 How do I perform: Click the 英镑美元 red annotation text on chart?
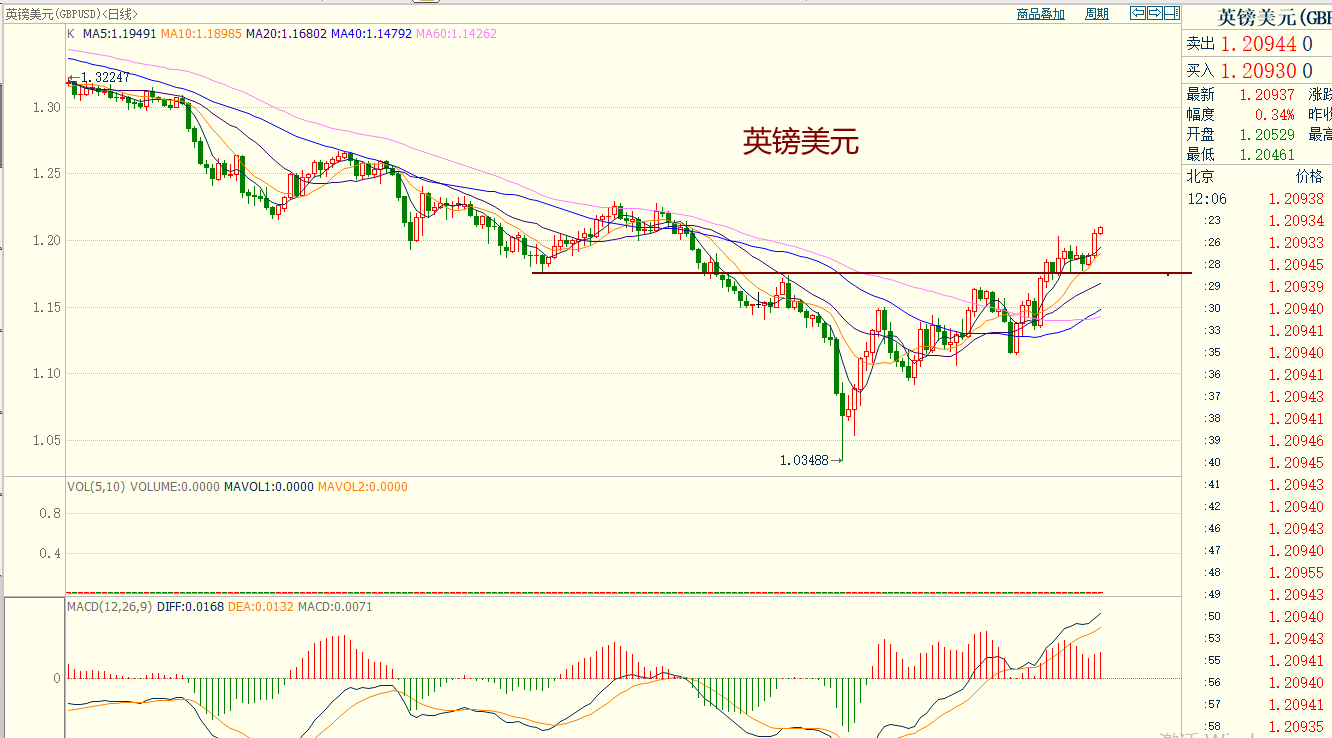tap(800, 142)
